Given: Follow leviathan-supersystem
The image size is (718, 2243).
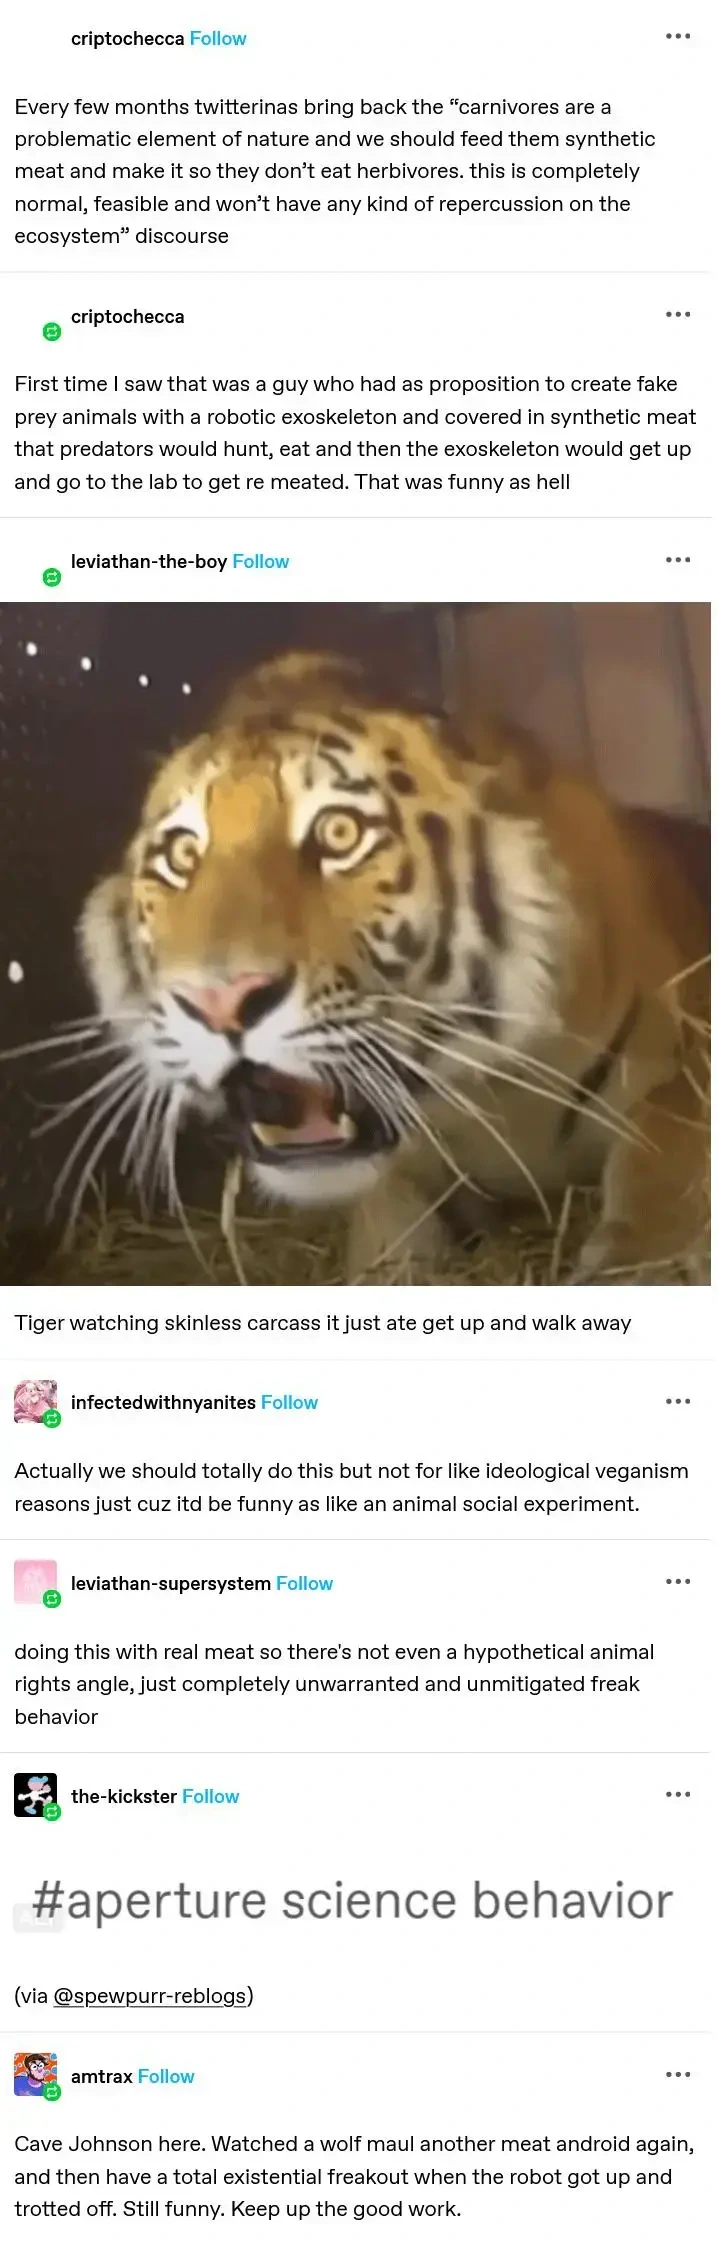Looking at the screenshot, I should 305,1583.
